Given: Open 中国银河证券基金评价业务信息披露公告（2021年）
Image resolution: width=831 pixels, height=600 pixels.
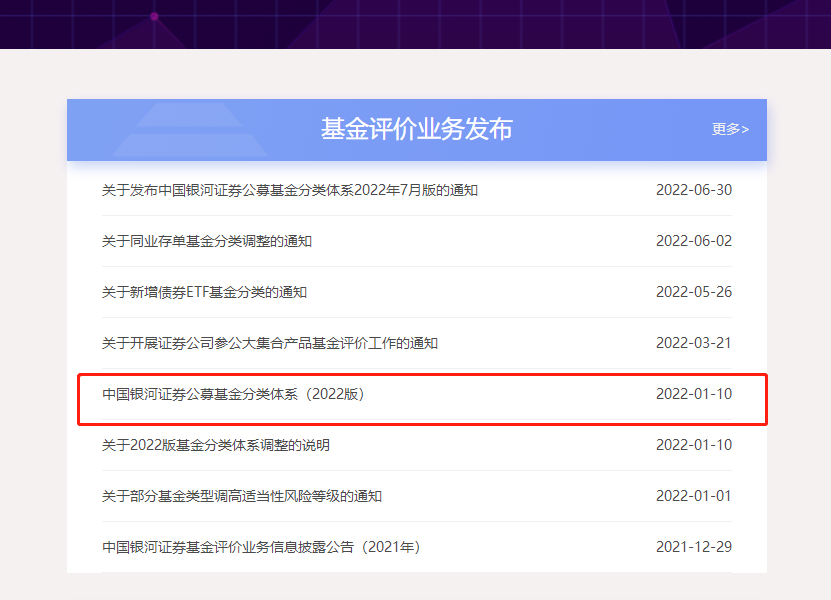Looking at the screenshot, I should (x=261, y=547).
